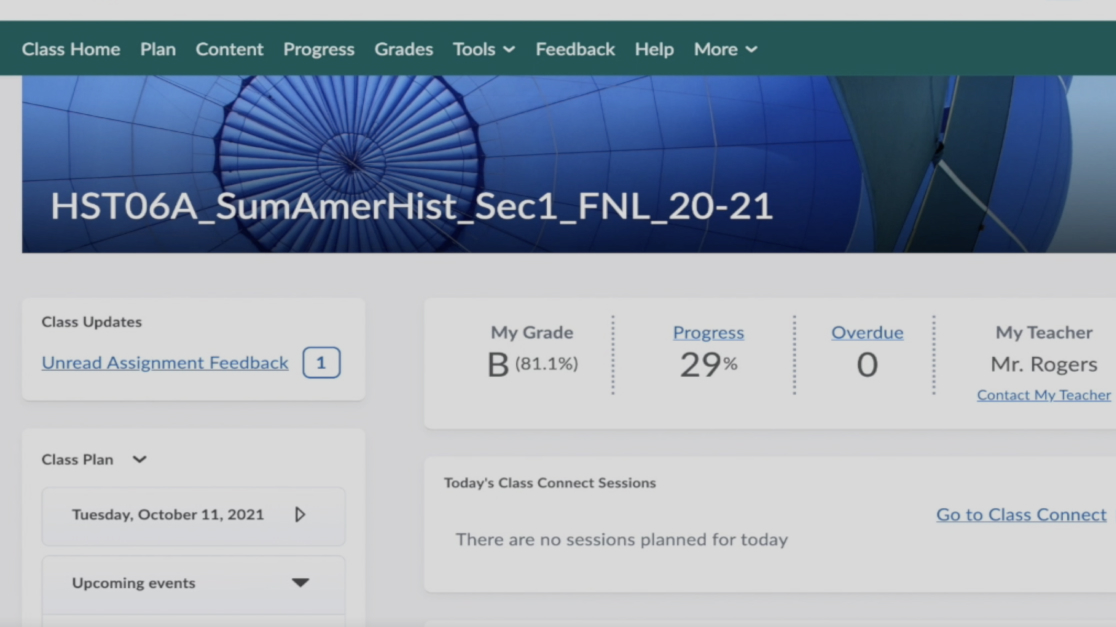Open the Unread Assignment Feedback link
This screenshot has height=627, width=1116.
(x=165, y=363)
